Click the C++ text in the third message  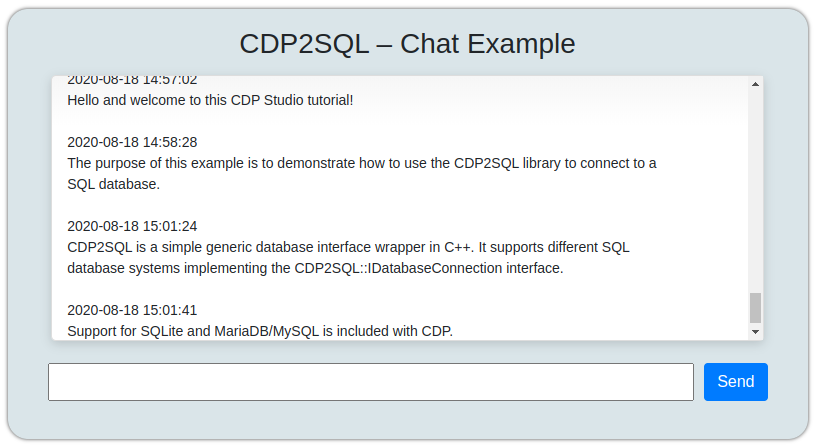(x=459, y=247)
